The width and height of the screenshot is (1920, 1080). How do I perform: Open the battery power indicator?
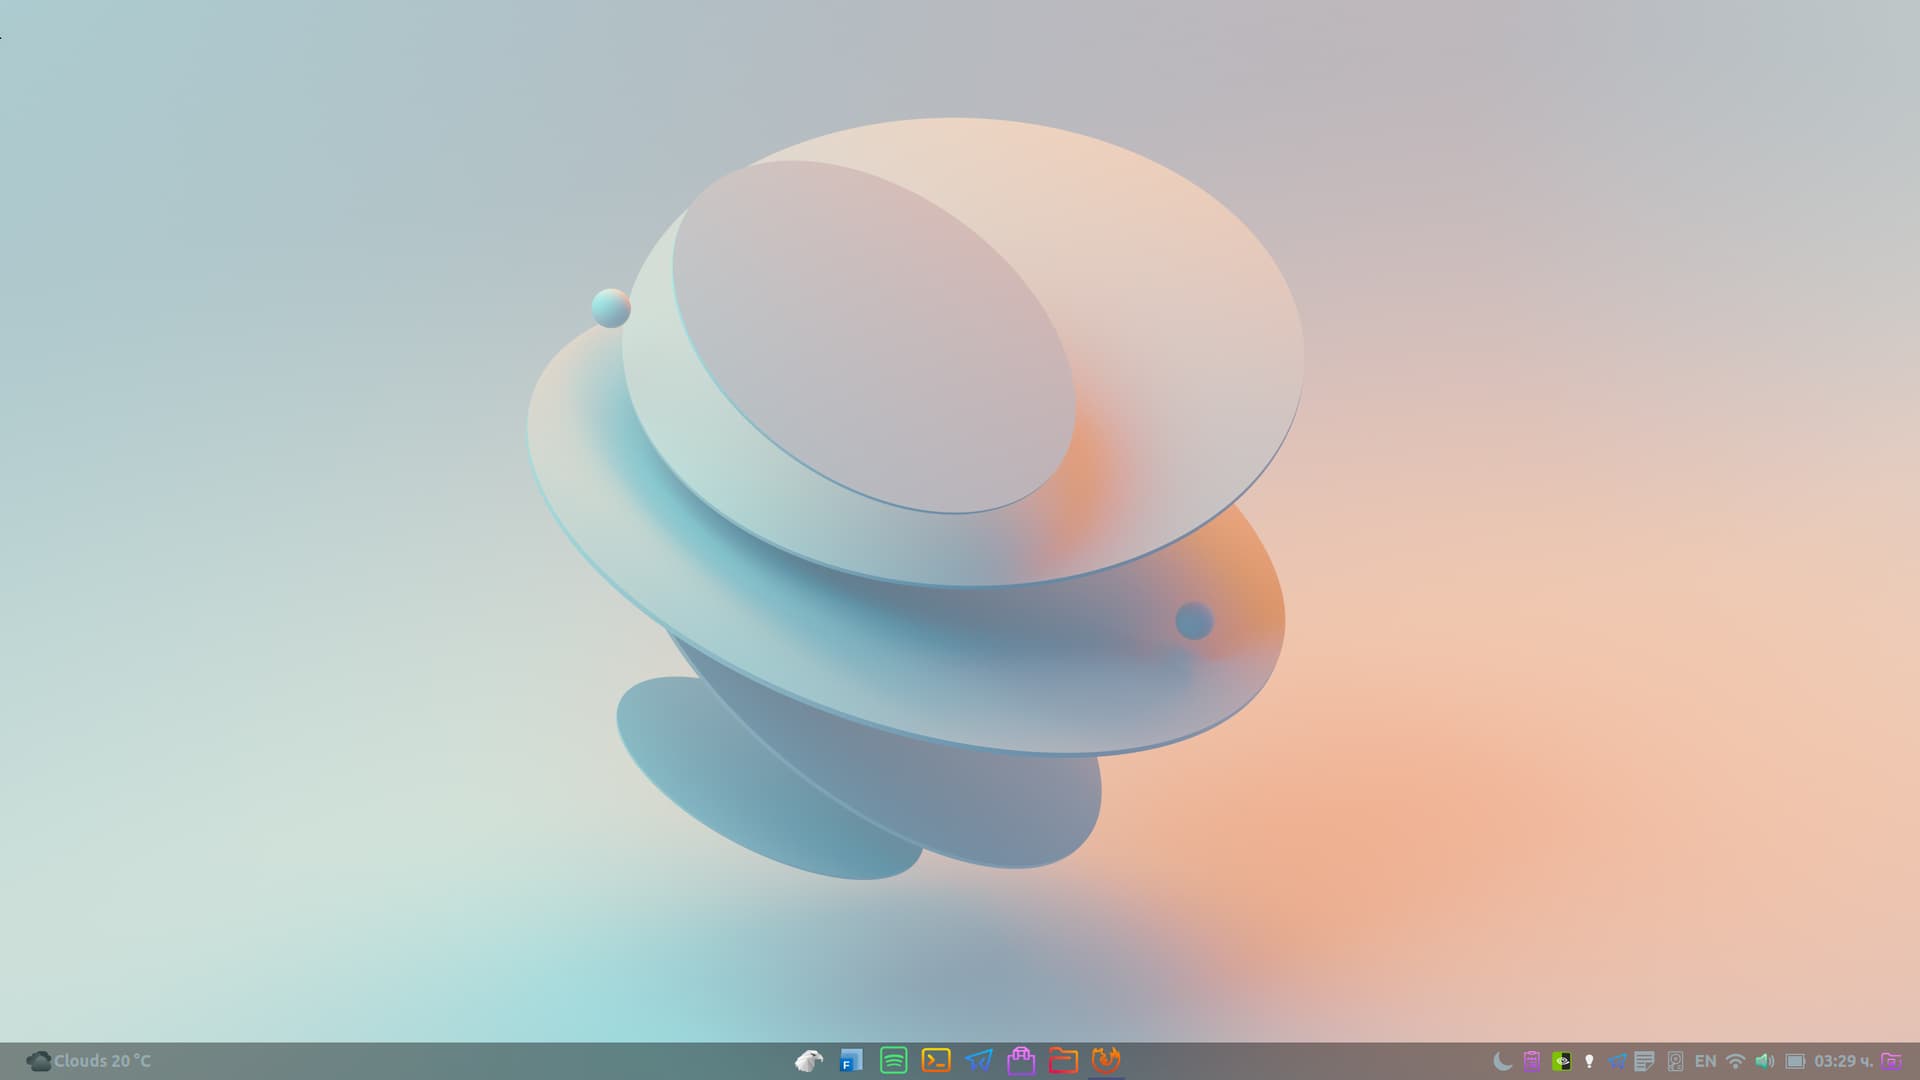point(1795,1061)
